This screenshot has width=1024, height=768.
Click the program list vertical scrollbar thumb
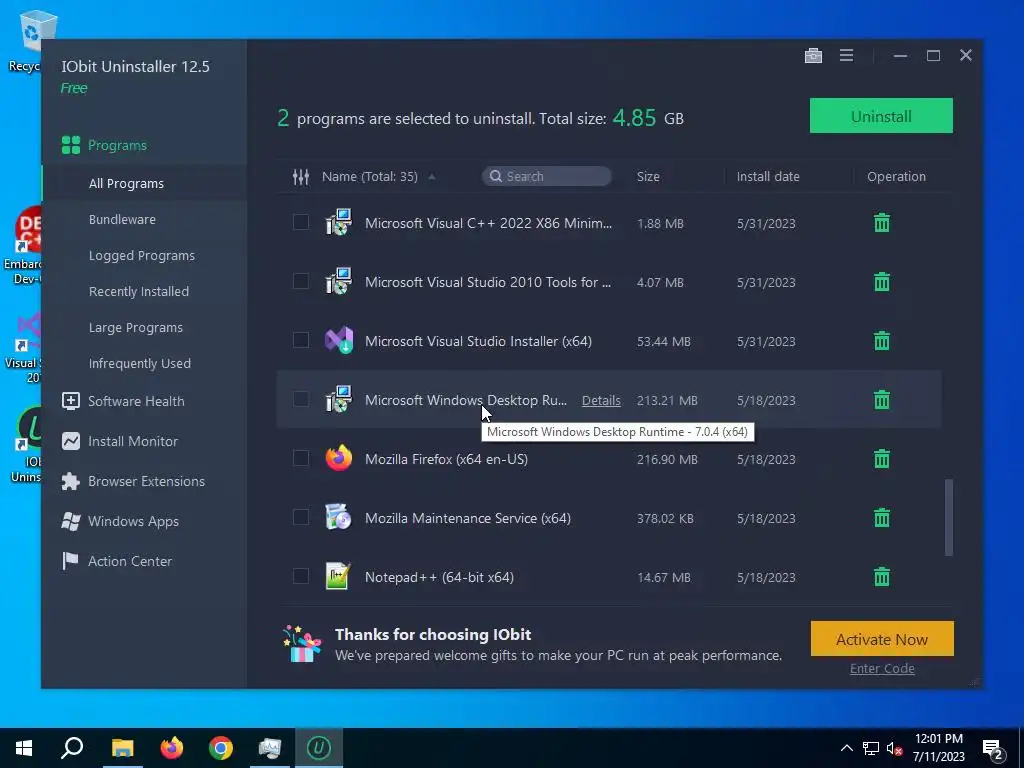pyautogui.click(x=948, y=517)
